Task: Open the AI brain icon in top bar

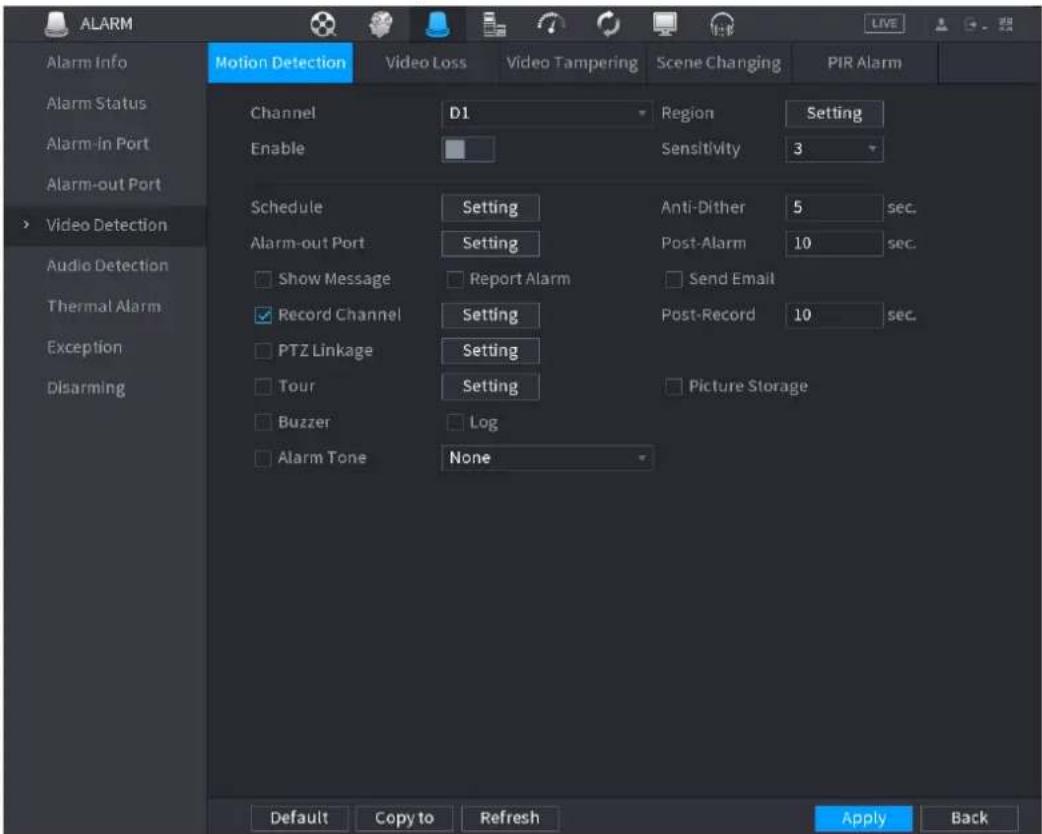Action: (381, 25)
